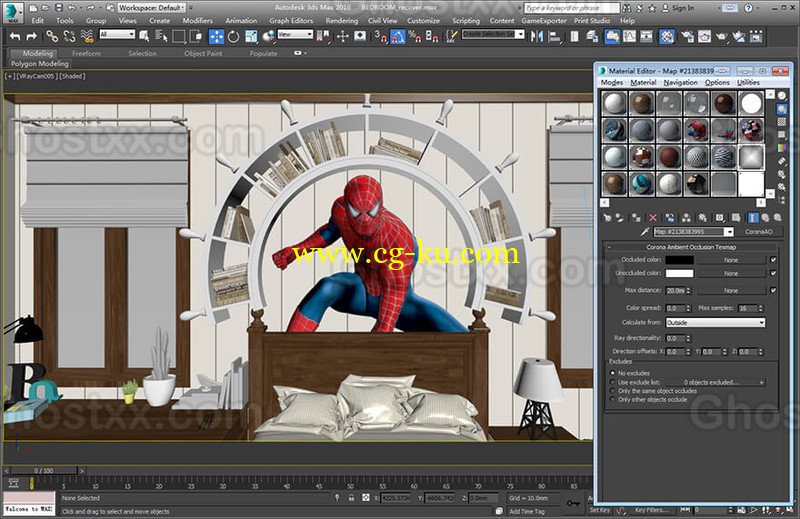Image resolution: width=800 pixels, height=519 pixels.
Task: Toggle the selection lock padlock icon
Action: coord(351,498)
